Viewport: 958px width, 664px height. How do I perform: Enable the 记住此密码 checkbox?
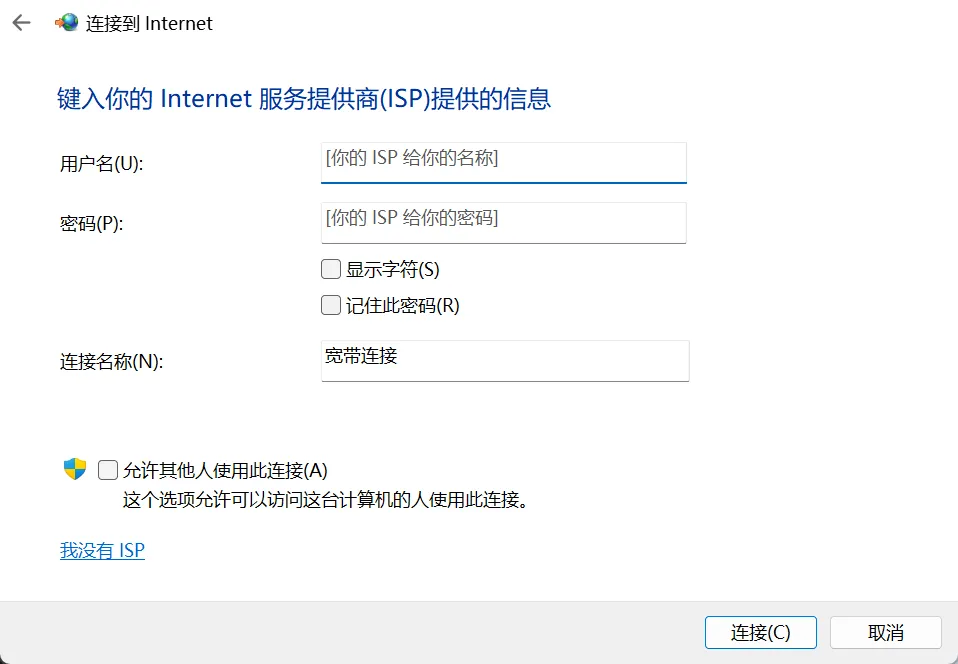pyautogui.click(x=330, y=305)
